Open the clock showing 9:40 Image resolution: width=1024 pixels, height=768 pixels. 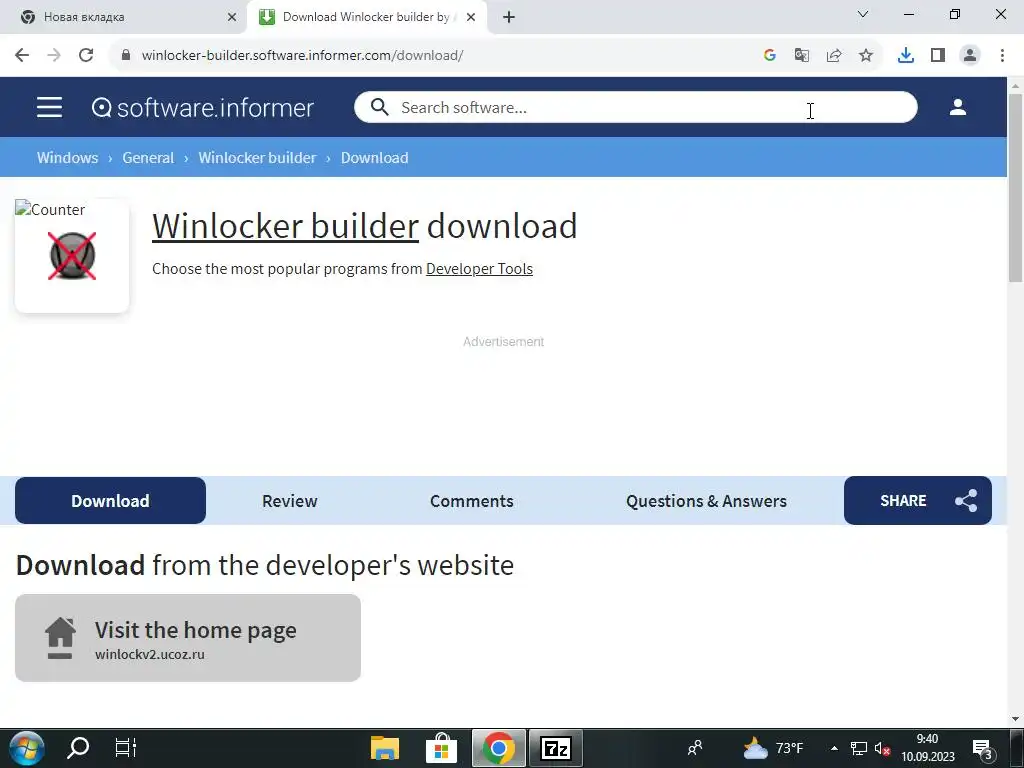coord(927,748)
